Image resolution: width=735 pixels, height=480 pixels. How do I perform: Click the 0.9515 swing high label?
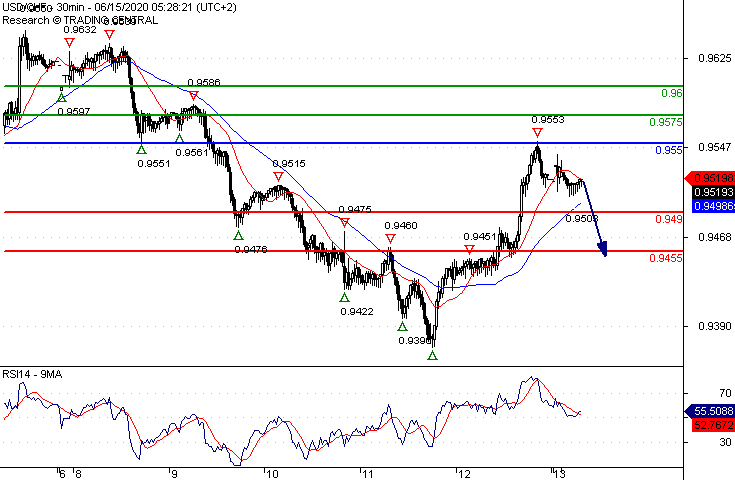tap(289, 164)
